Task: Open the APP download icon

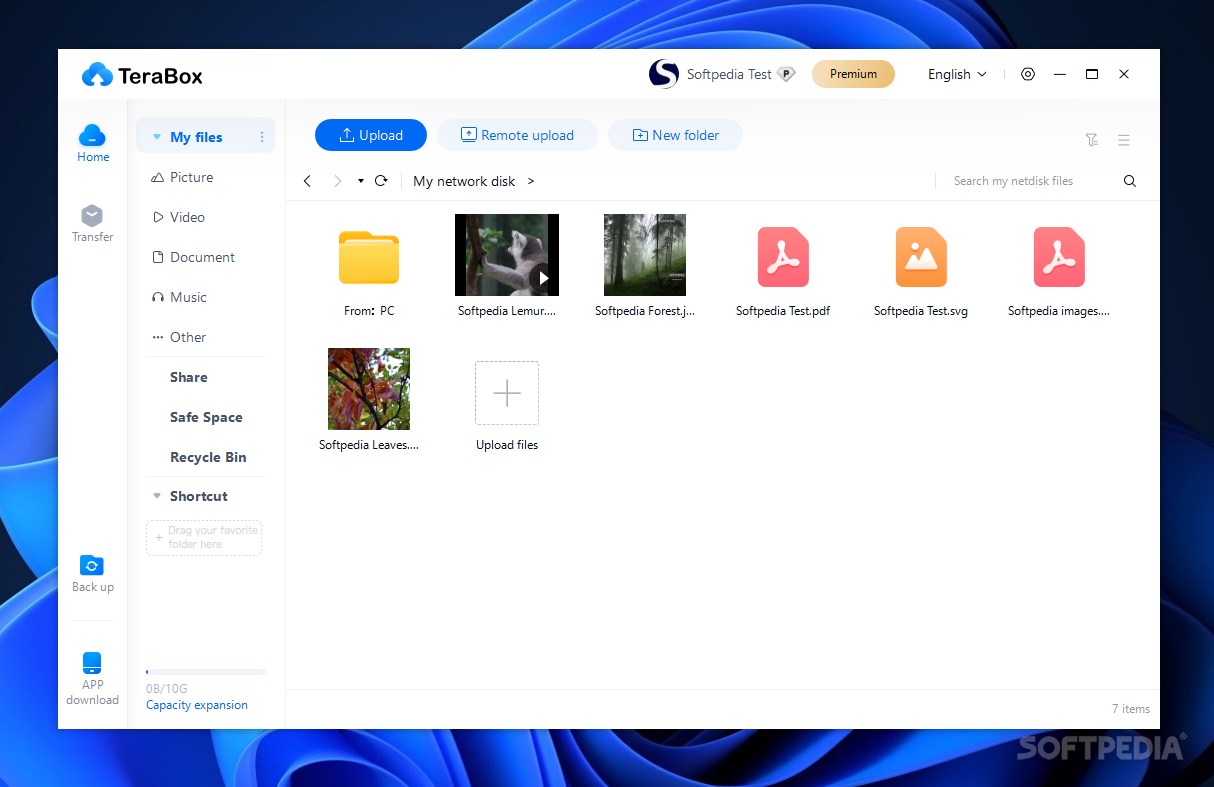Action: click(92, 663)
